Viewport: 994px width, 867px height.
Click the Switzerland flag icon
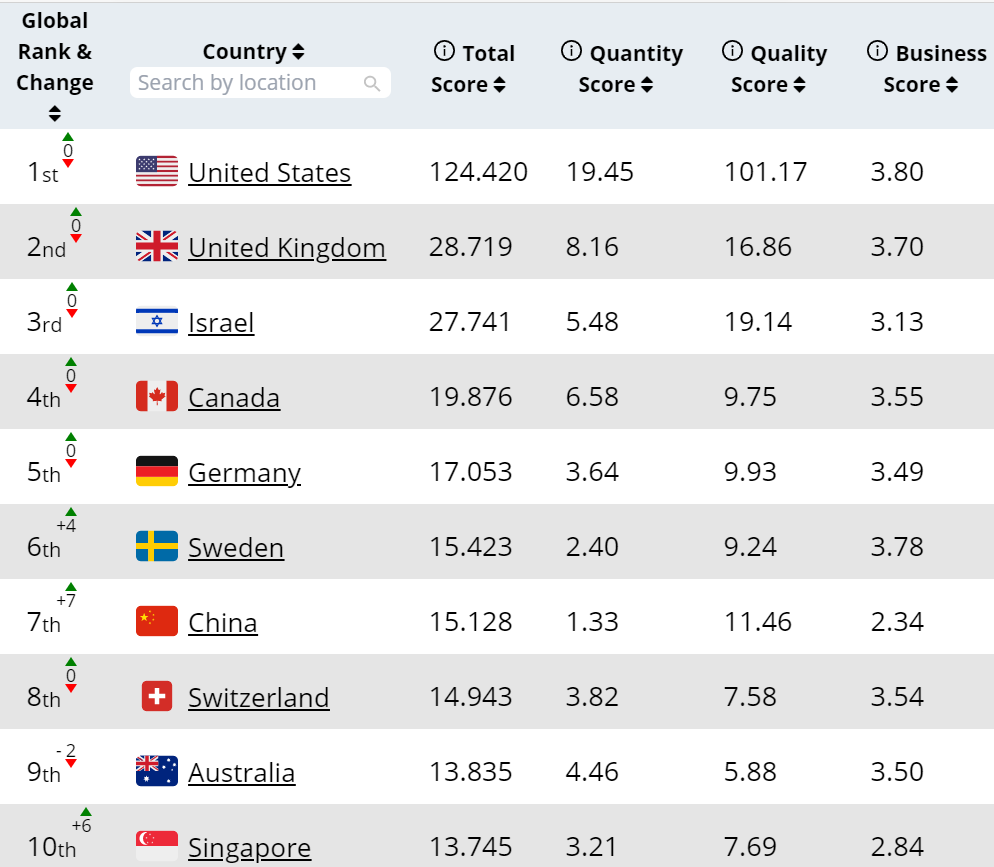click(157, 696)
